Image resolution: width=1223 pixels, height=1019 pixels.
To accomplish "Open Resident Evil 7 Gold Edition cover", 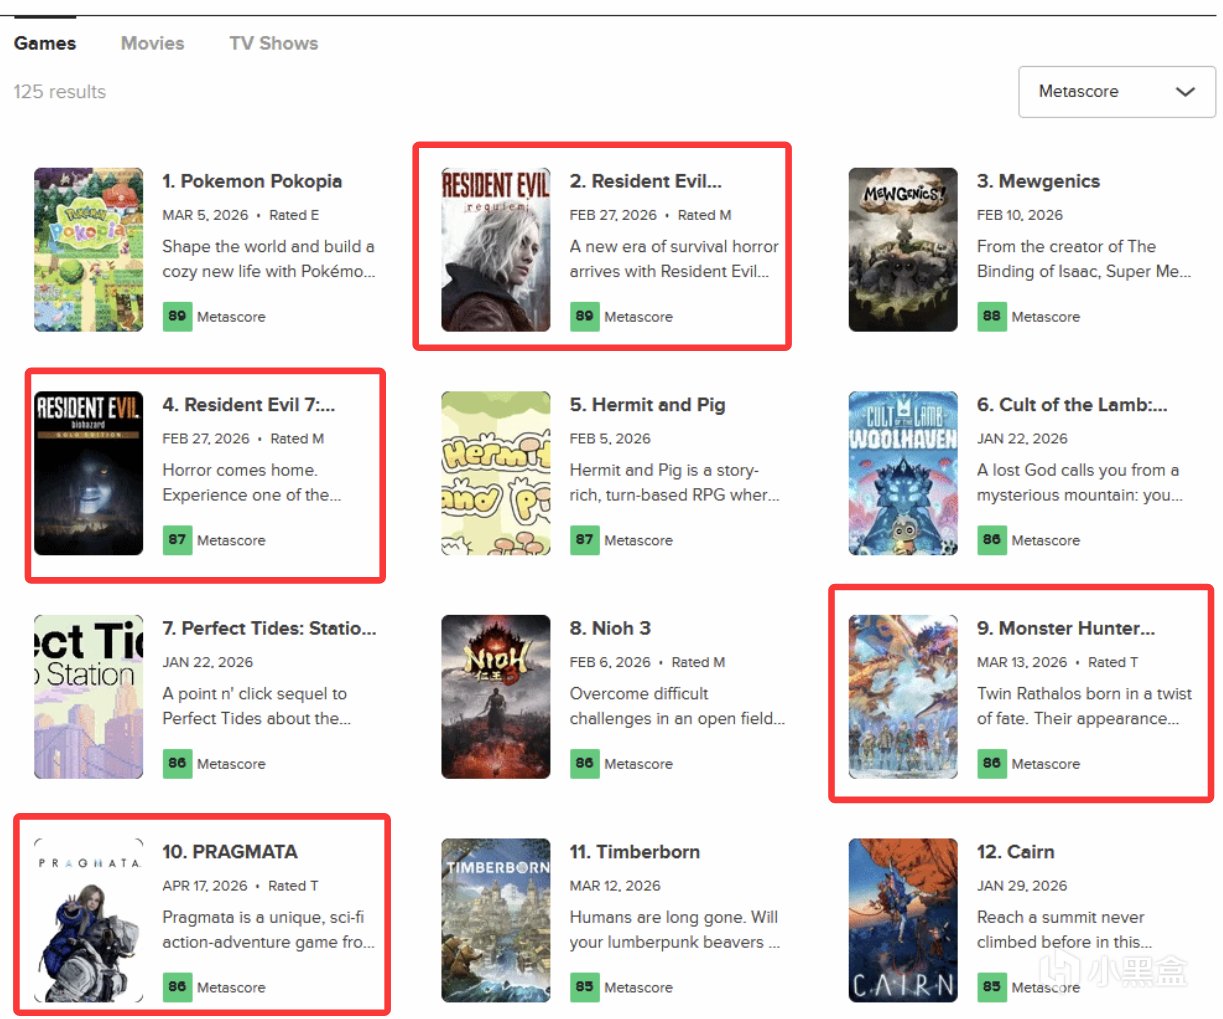I will click(x=89, y=473).
